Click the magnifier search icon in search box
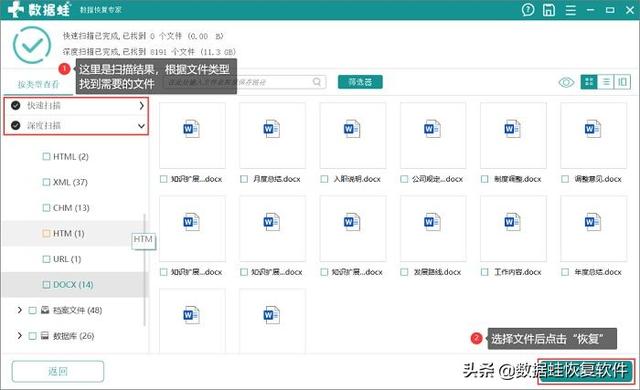The image size is (640, 390). pos(317,82)
